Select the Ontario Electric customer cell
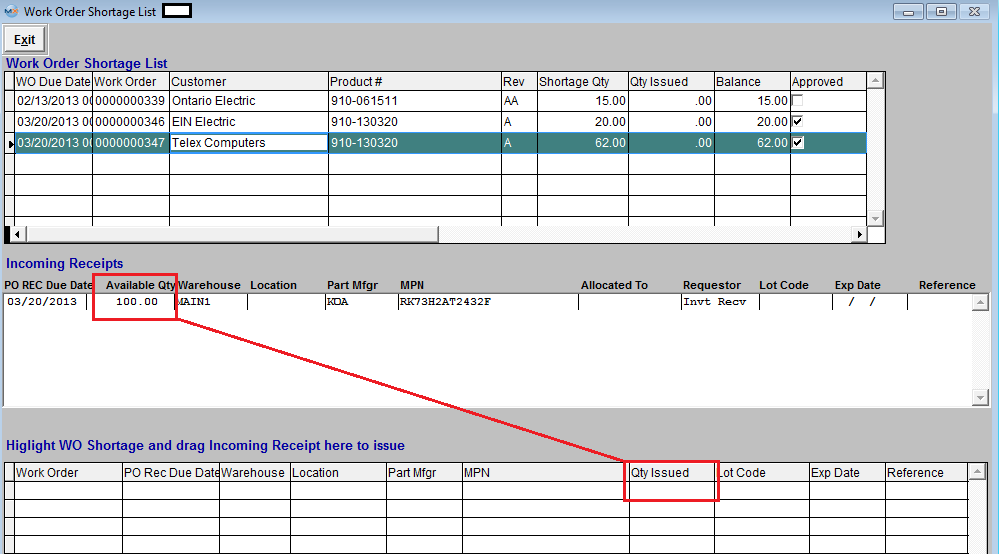 pyautogui.click(x=248, y=101)
